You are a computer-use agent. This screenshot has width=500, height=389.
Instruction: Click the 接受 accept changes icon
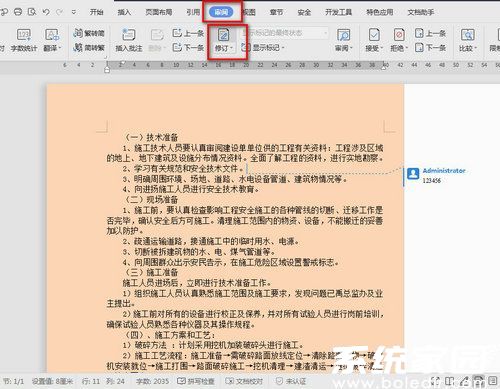coord(374,35)
